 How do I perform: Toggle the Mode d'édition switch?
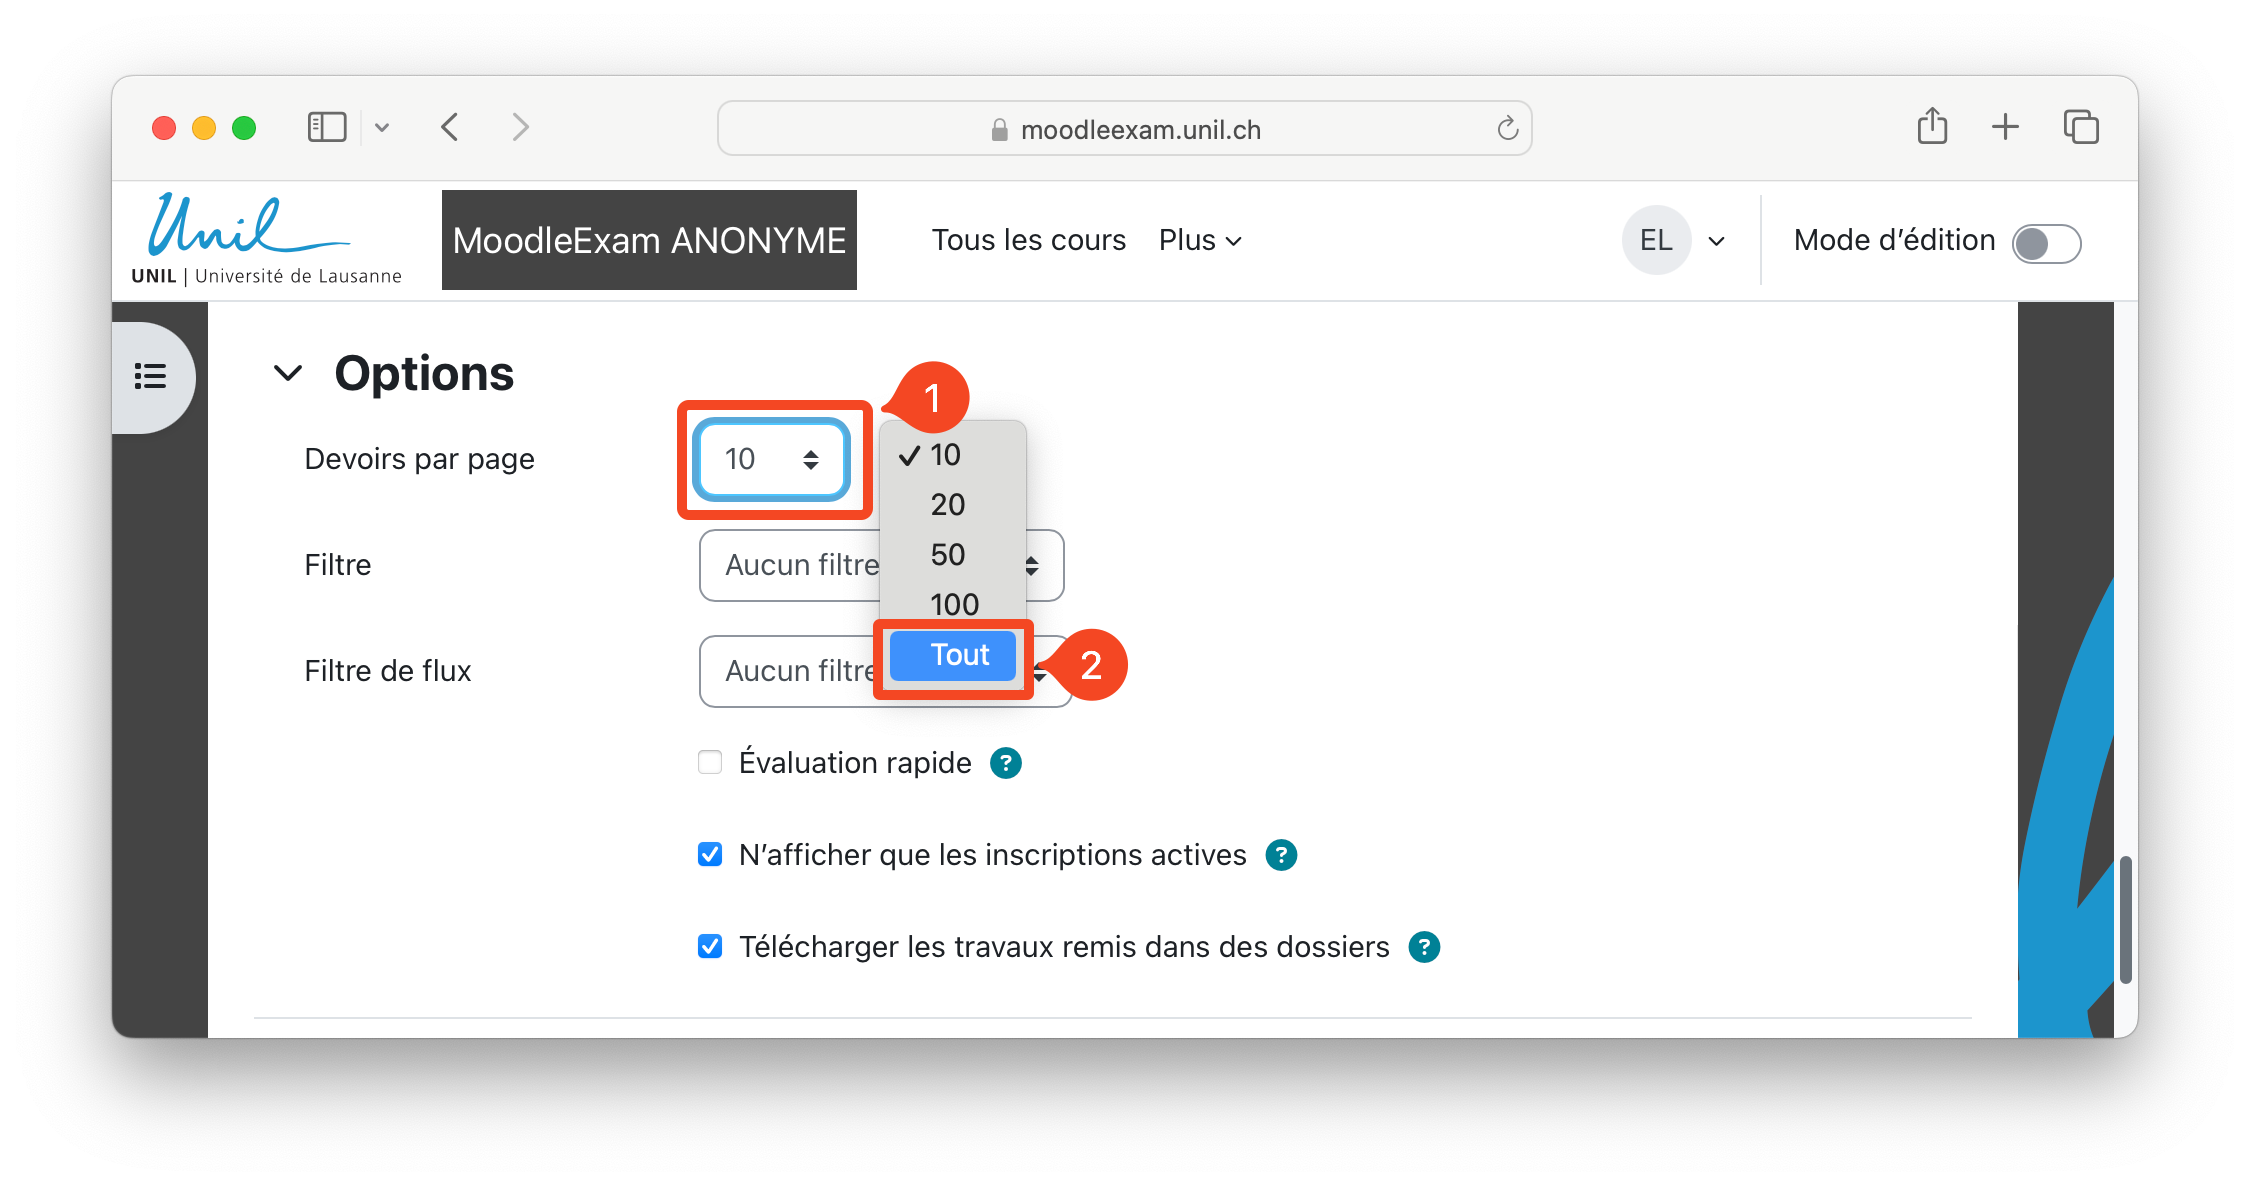click(2046, 243)
